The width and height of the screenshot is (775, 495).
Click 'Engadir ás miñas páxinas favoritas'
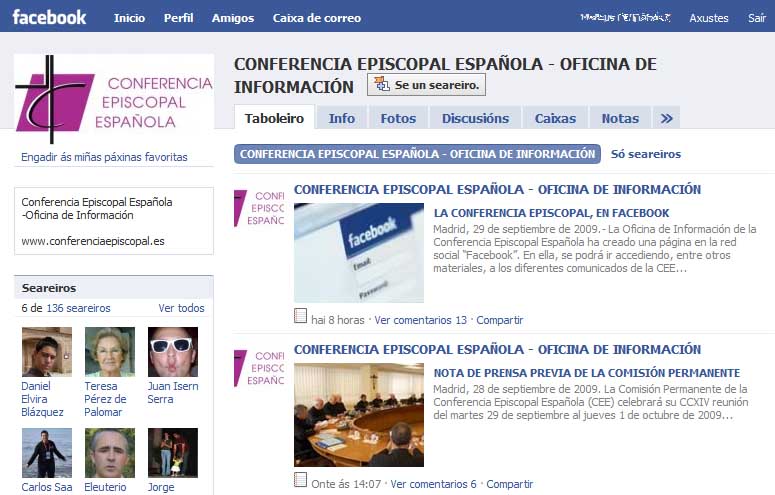tap(104, 157)
